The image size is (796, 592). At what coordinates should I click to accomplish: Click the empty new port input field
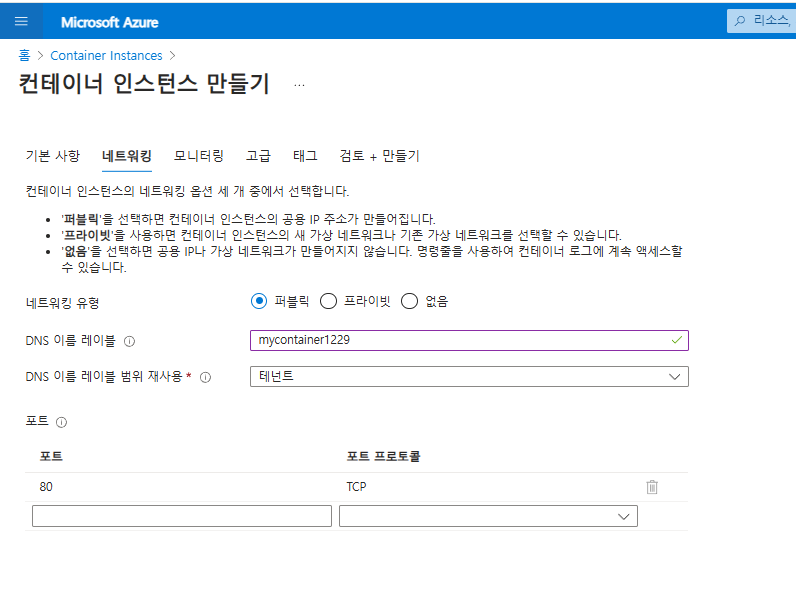pyautogui.click(x=182, y=516)
